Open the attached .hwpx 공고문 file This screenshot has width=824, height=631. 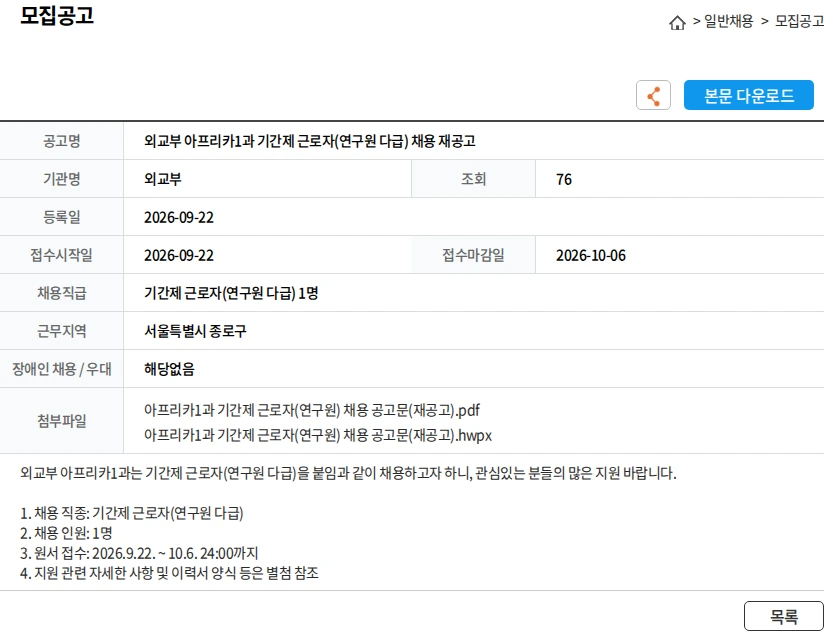[317, 435]
